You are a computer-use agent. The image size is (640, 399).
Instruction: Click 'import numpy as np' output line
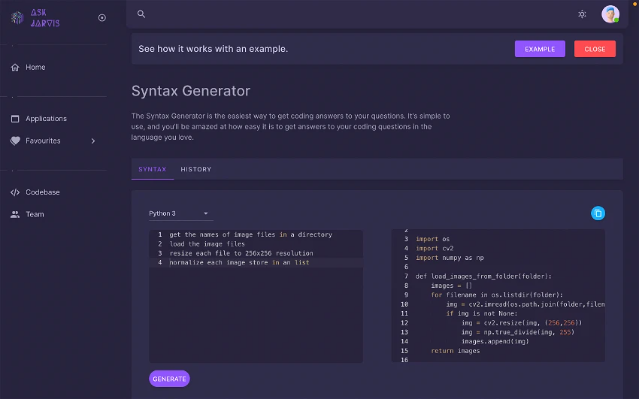tap(450, 258)
